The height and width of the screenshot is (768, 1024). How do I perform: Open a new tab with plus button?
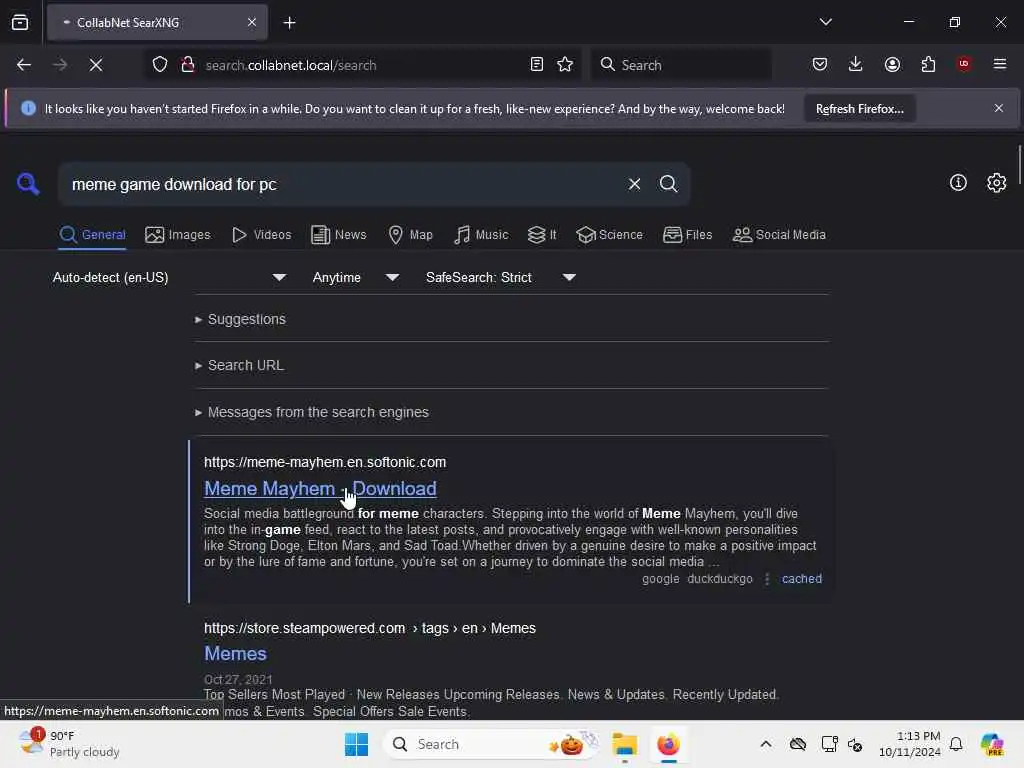coord(289,23)
